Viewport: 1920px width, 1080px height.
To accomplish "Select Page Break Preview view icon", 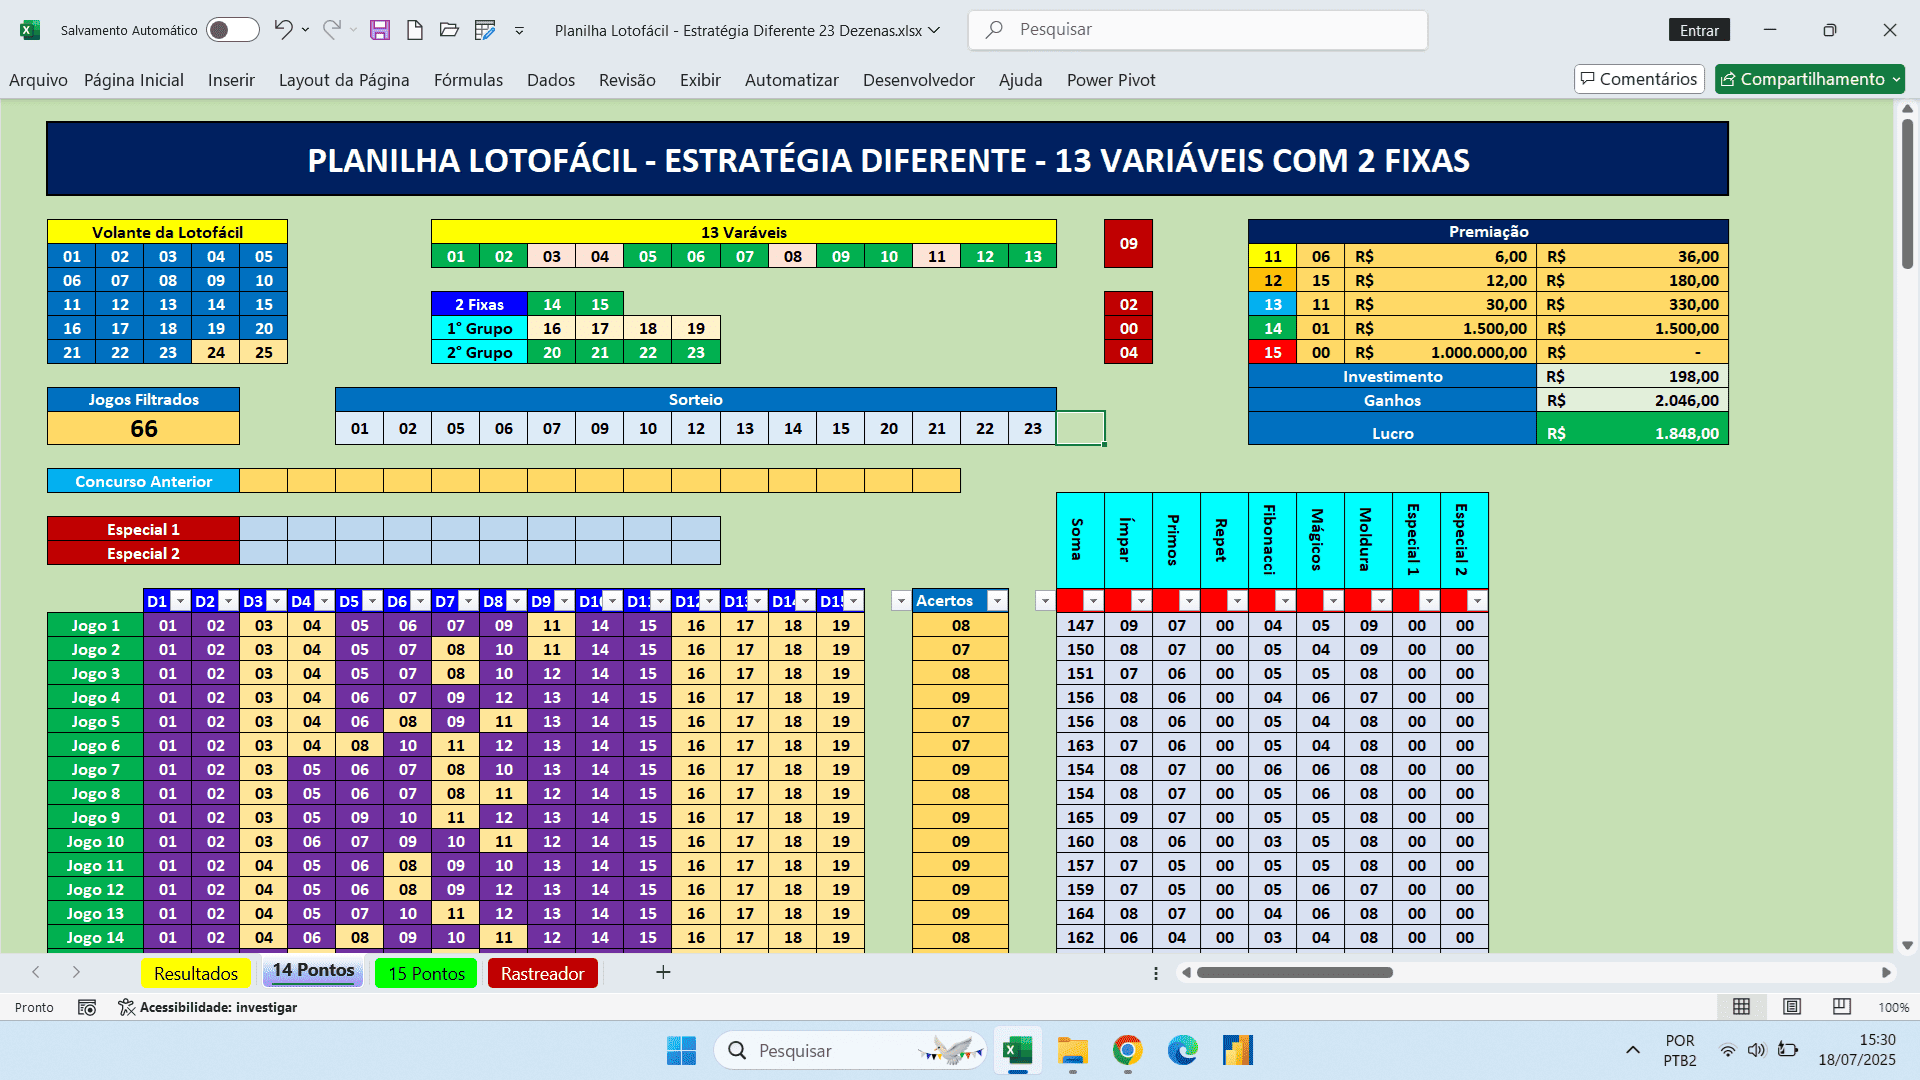I will tap(1841, 1007).
